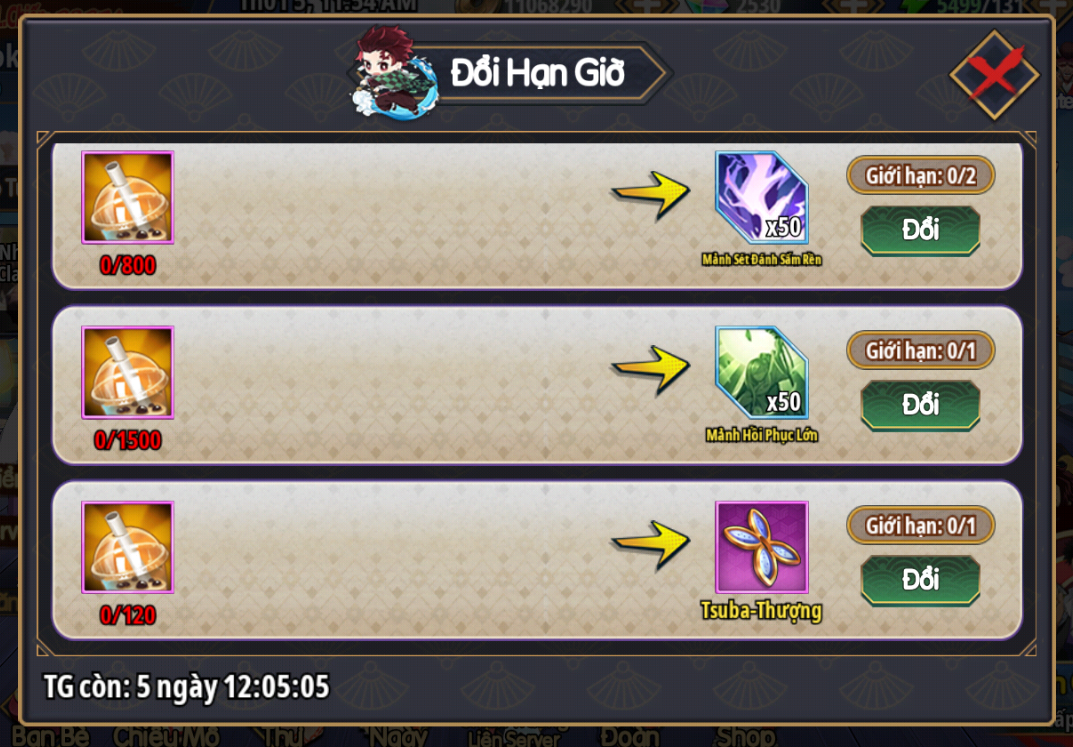Click the Tanjiro character icon in header
The width and height of the screenshot is (1073, 747).
point(394,72)
